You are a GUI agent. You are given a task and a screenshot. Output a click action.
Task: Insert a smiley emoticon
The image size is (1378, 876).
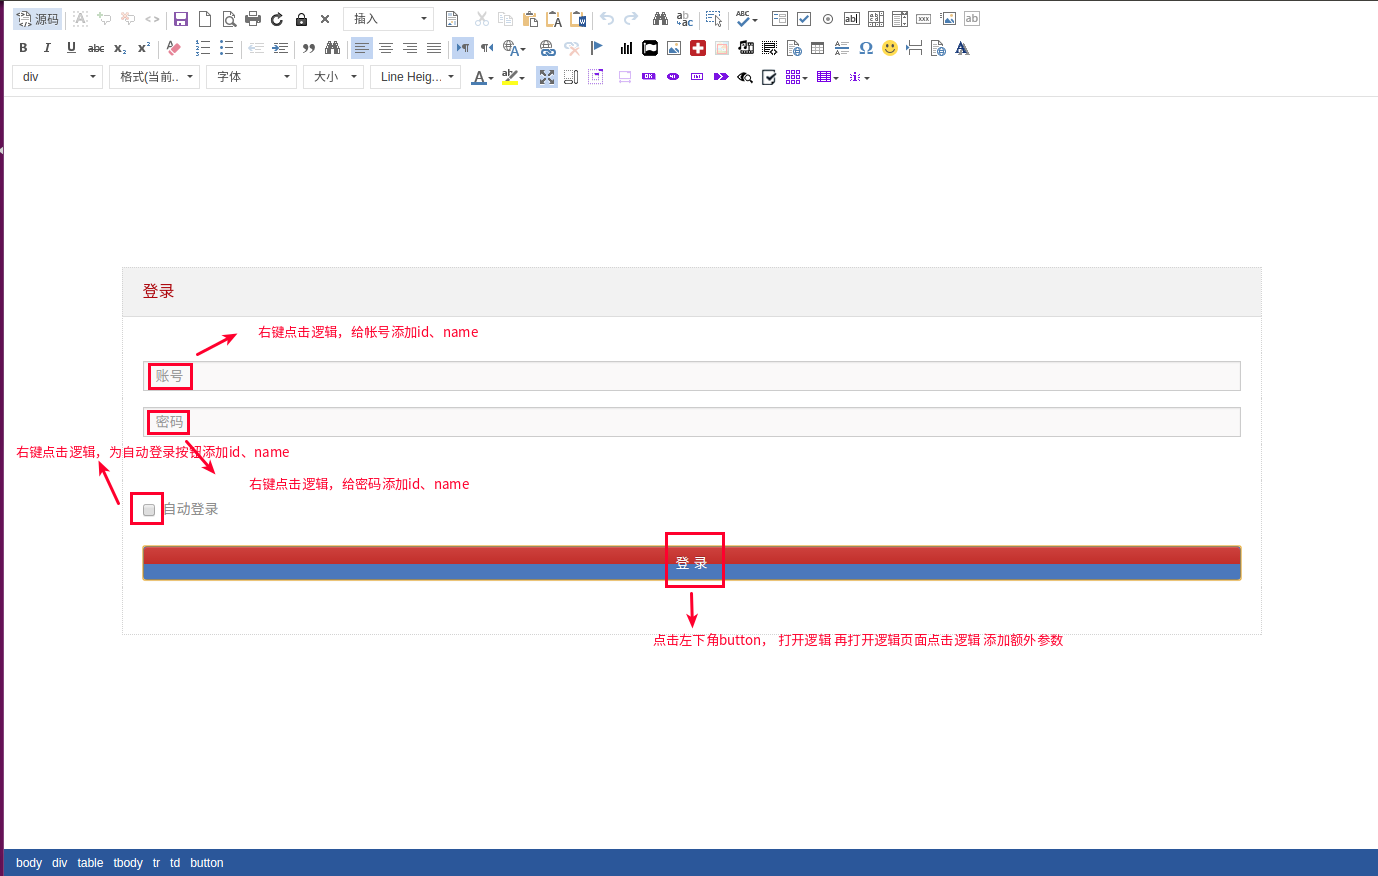point(890,48)
